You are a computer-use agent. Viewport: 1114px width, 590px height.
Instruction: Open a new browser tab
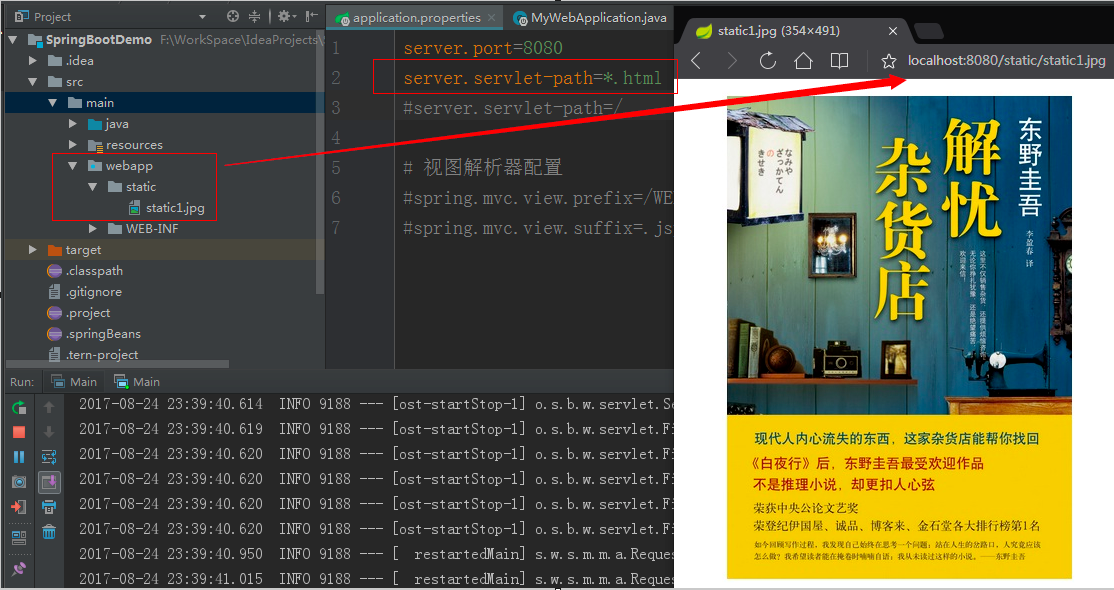[929, 31]
